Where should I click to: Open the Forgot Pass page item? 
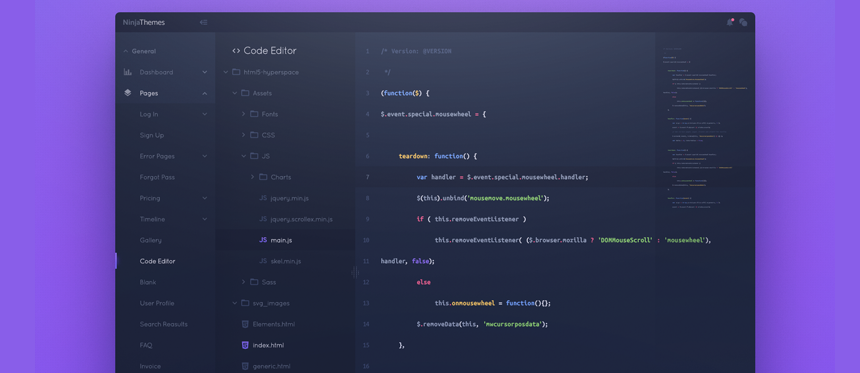(x=157, y=177)
